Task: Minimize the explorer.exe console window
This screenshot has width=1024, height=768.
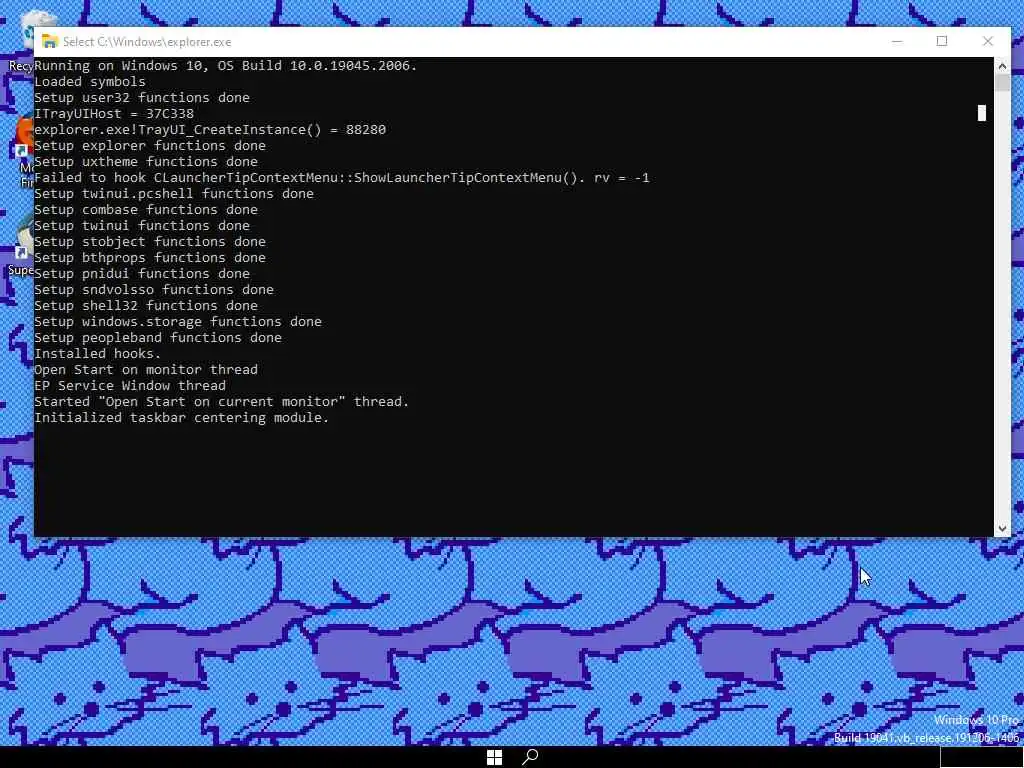Action: pos(897,41)
